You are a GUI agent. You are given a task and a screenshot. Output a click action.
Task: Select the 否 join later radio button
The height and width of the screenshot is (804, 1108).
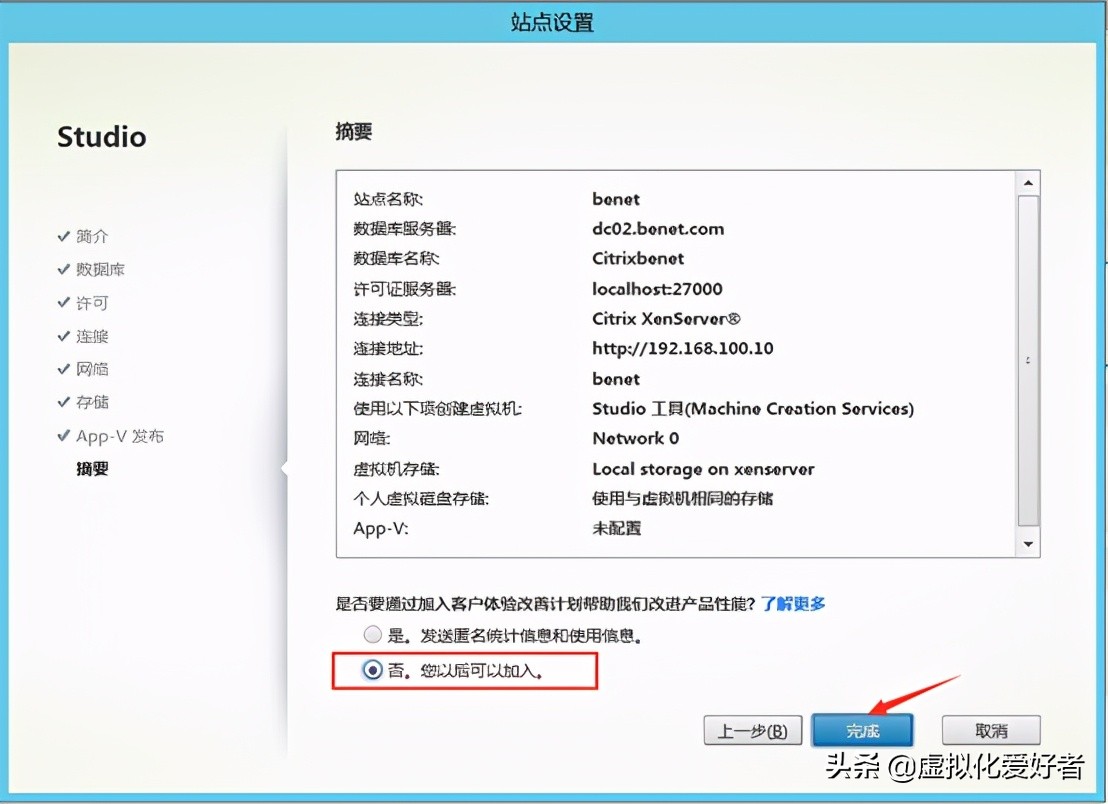tap(372, 669)
